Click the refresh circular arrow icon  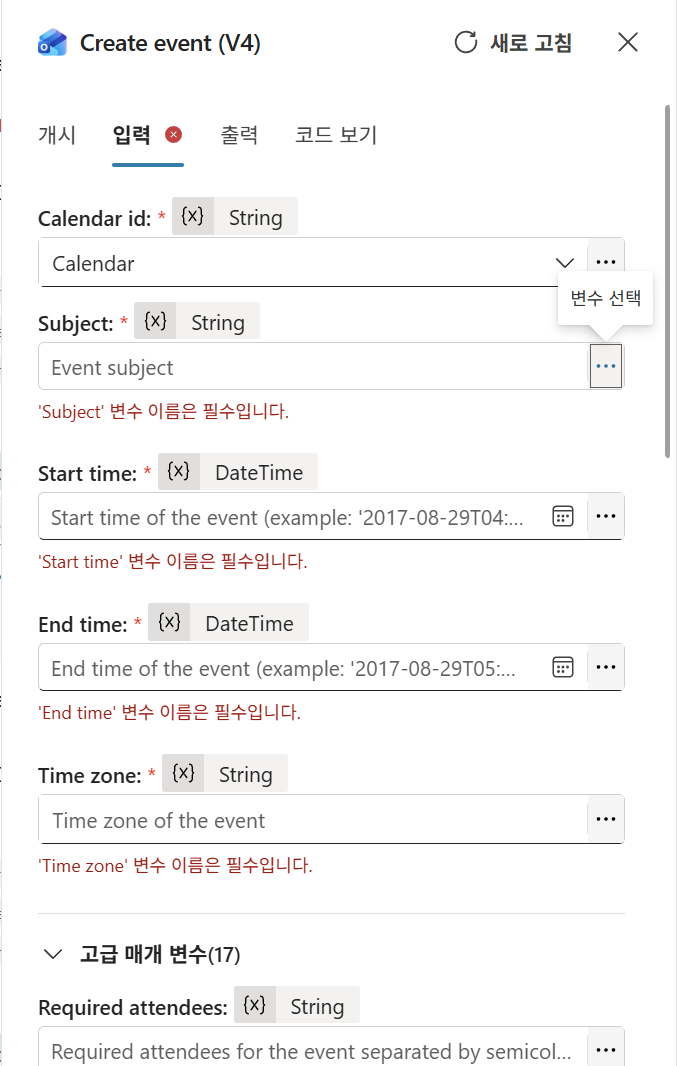(x=466, y=42)
